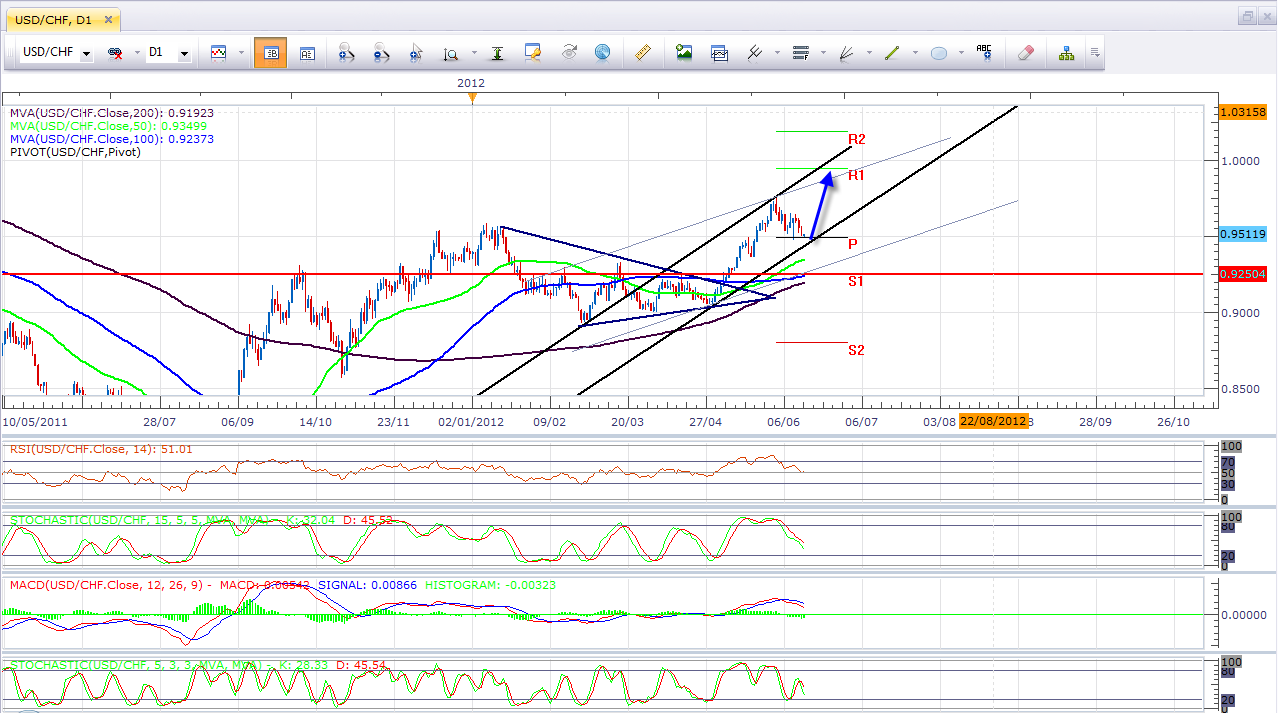Click the R2 pivot resistance label
The width and height of the screenshot is (1278, 713).
(x=857, y=139)
